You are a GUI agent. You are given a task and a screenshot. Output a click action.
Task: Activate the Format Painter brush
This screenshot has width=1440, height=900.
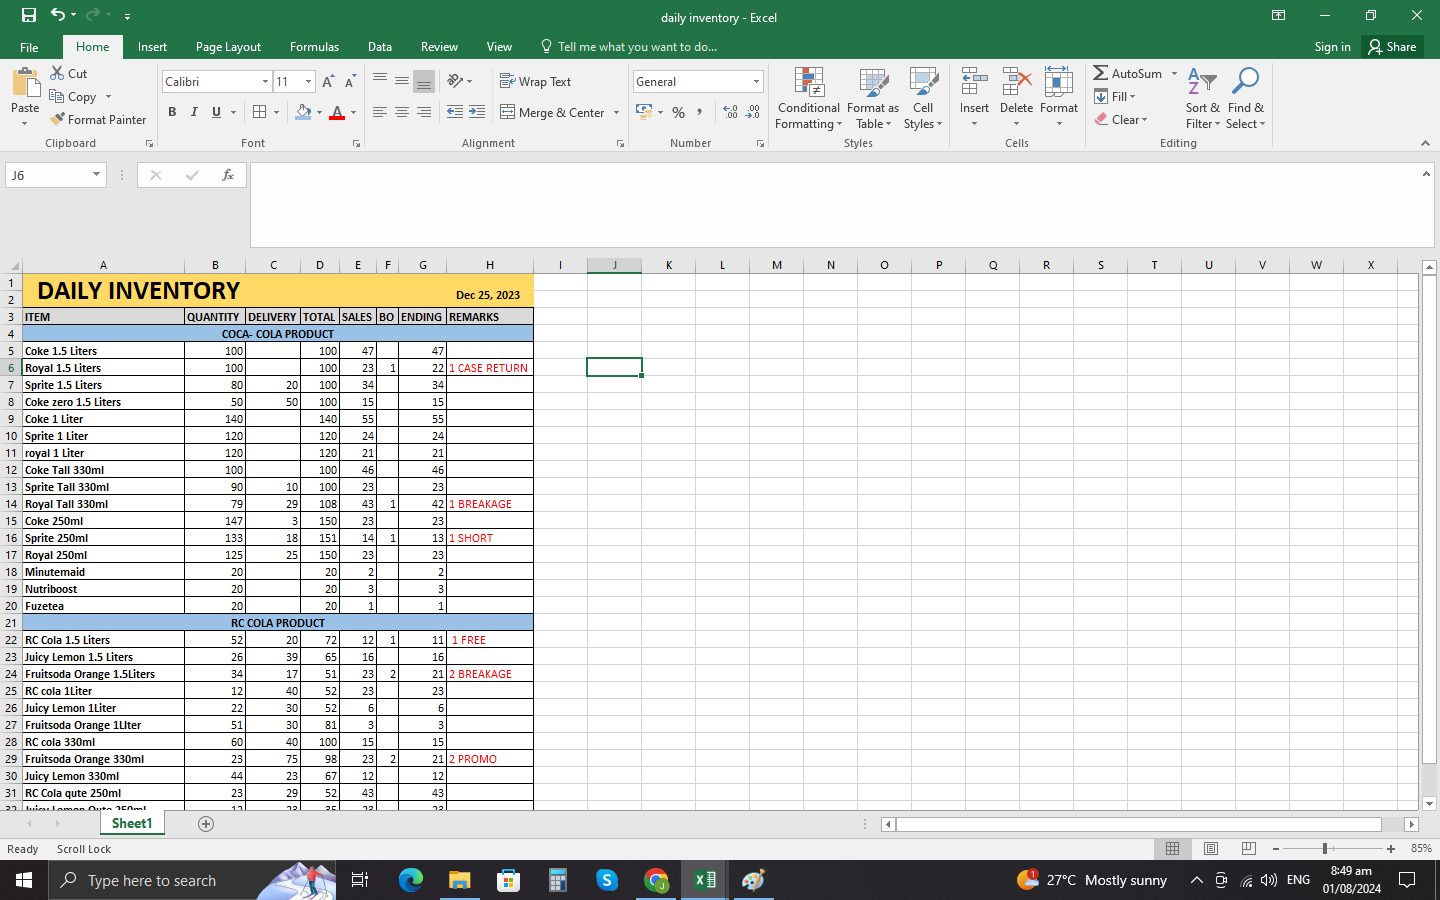click(98, 119)
